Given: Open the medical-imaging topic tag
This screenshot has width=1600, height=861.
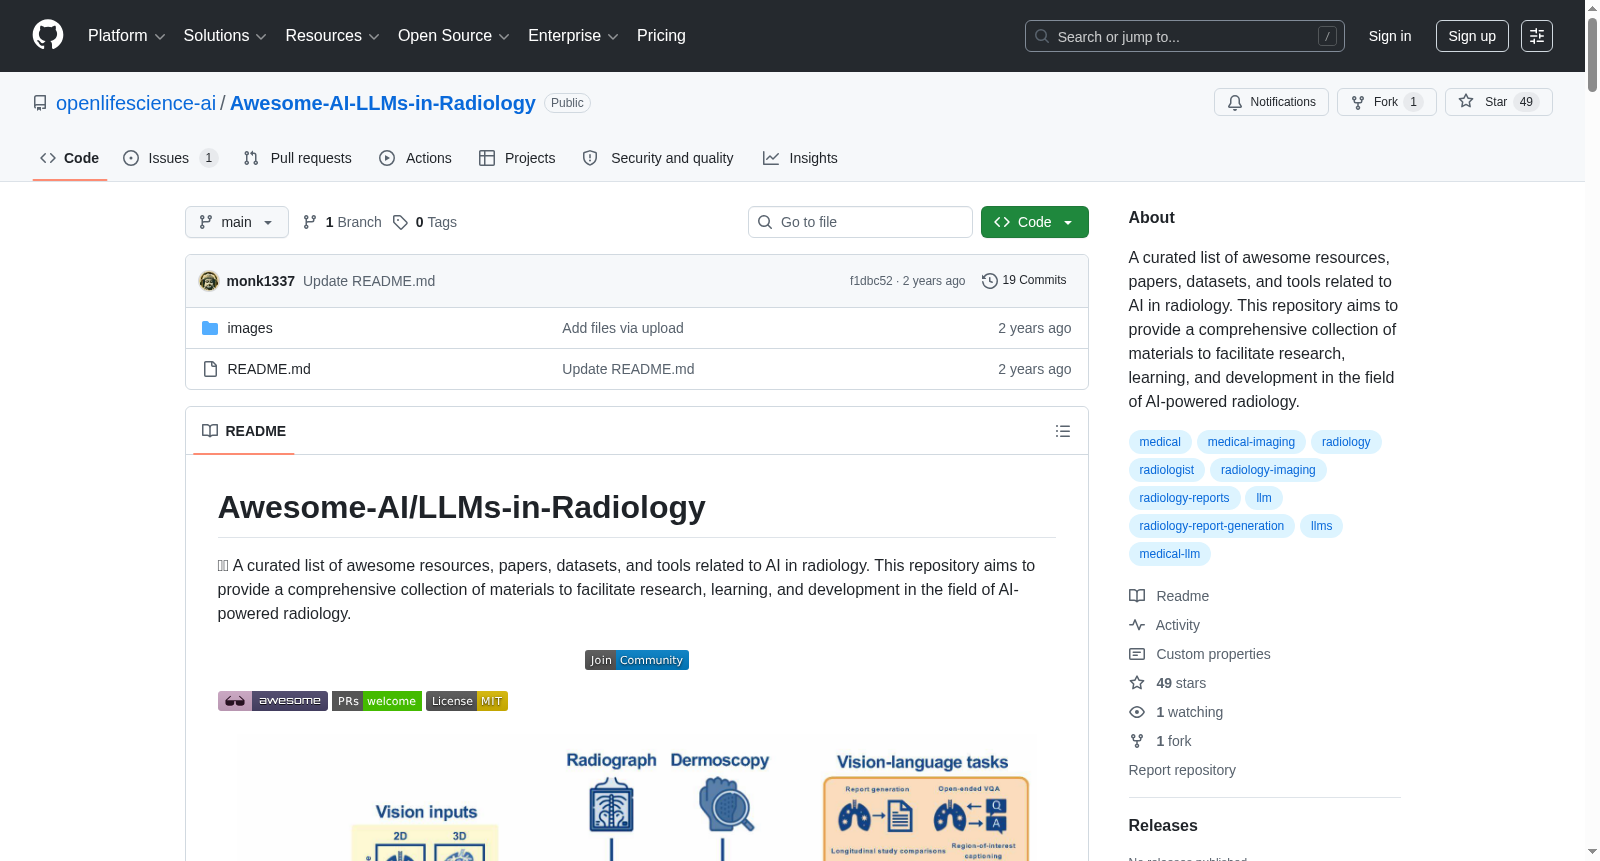Looking at the screenshot, I should 1251,442.
